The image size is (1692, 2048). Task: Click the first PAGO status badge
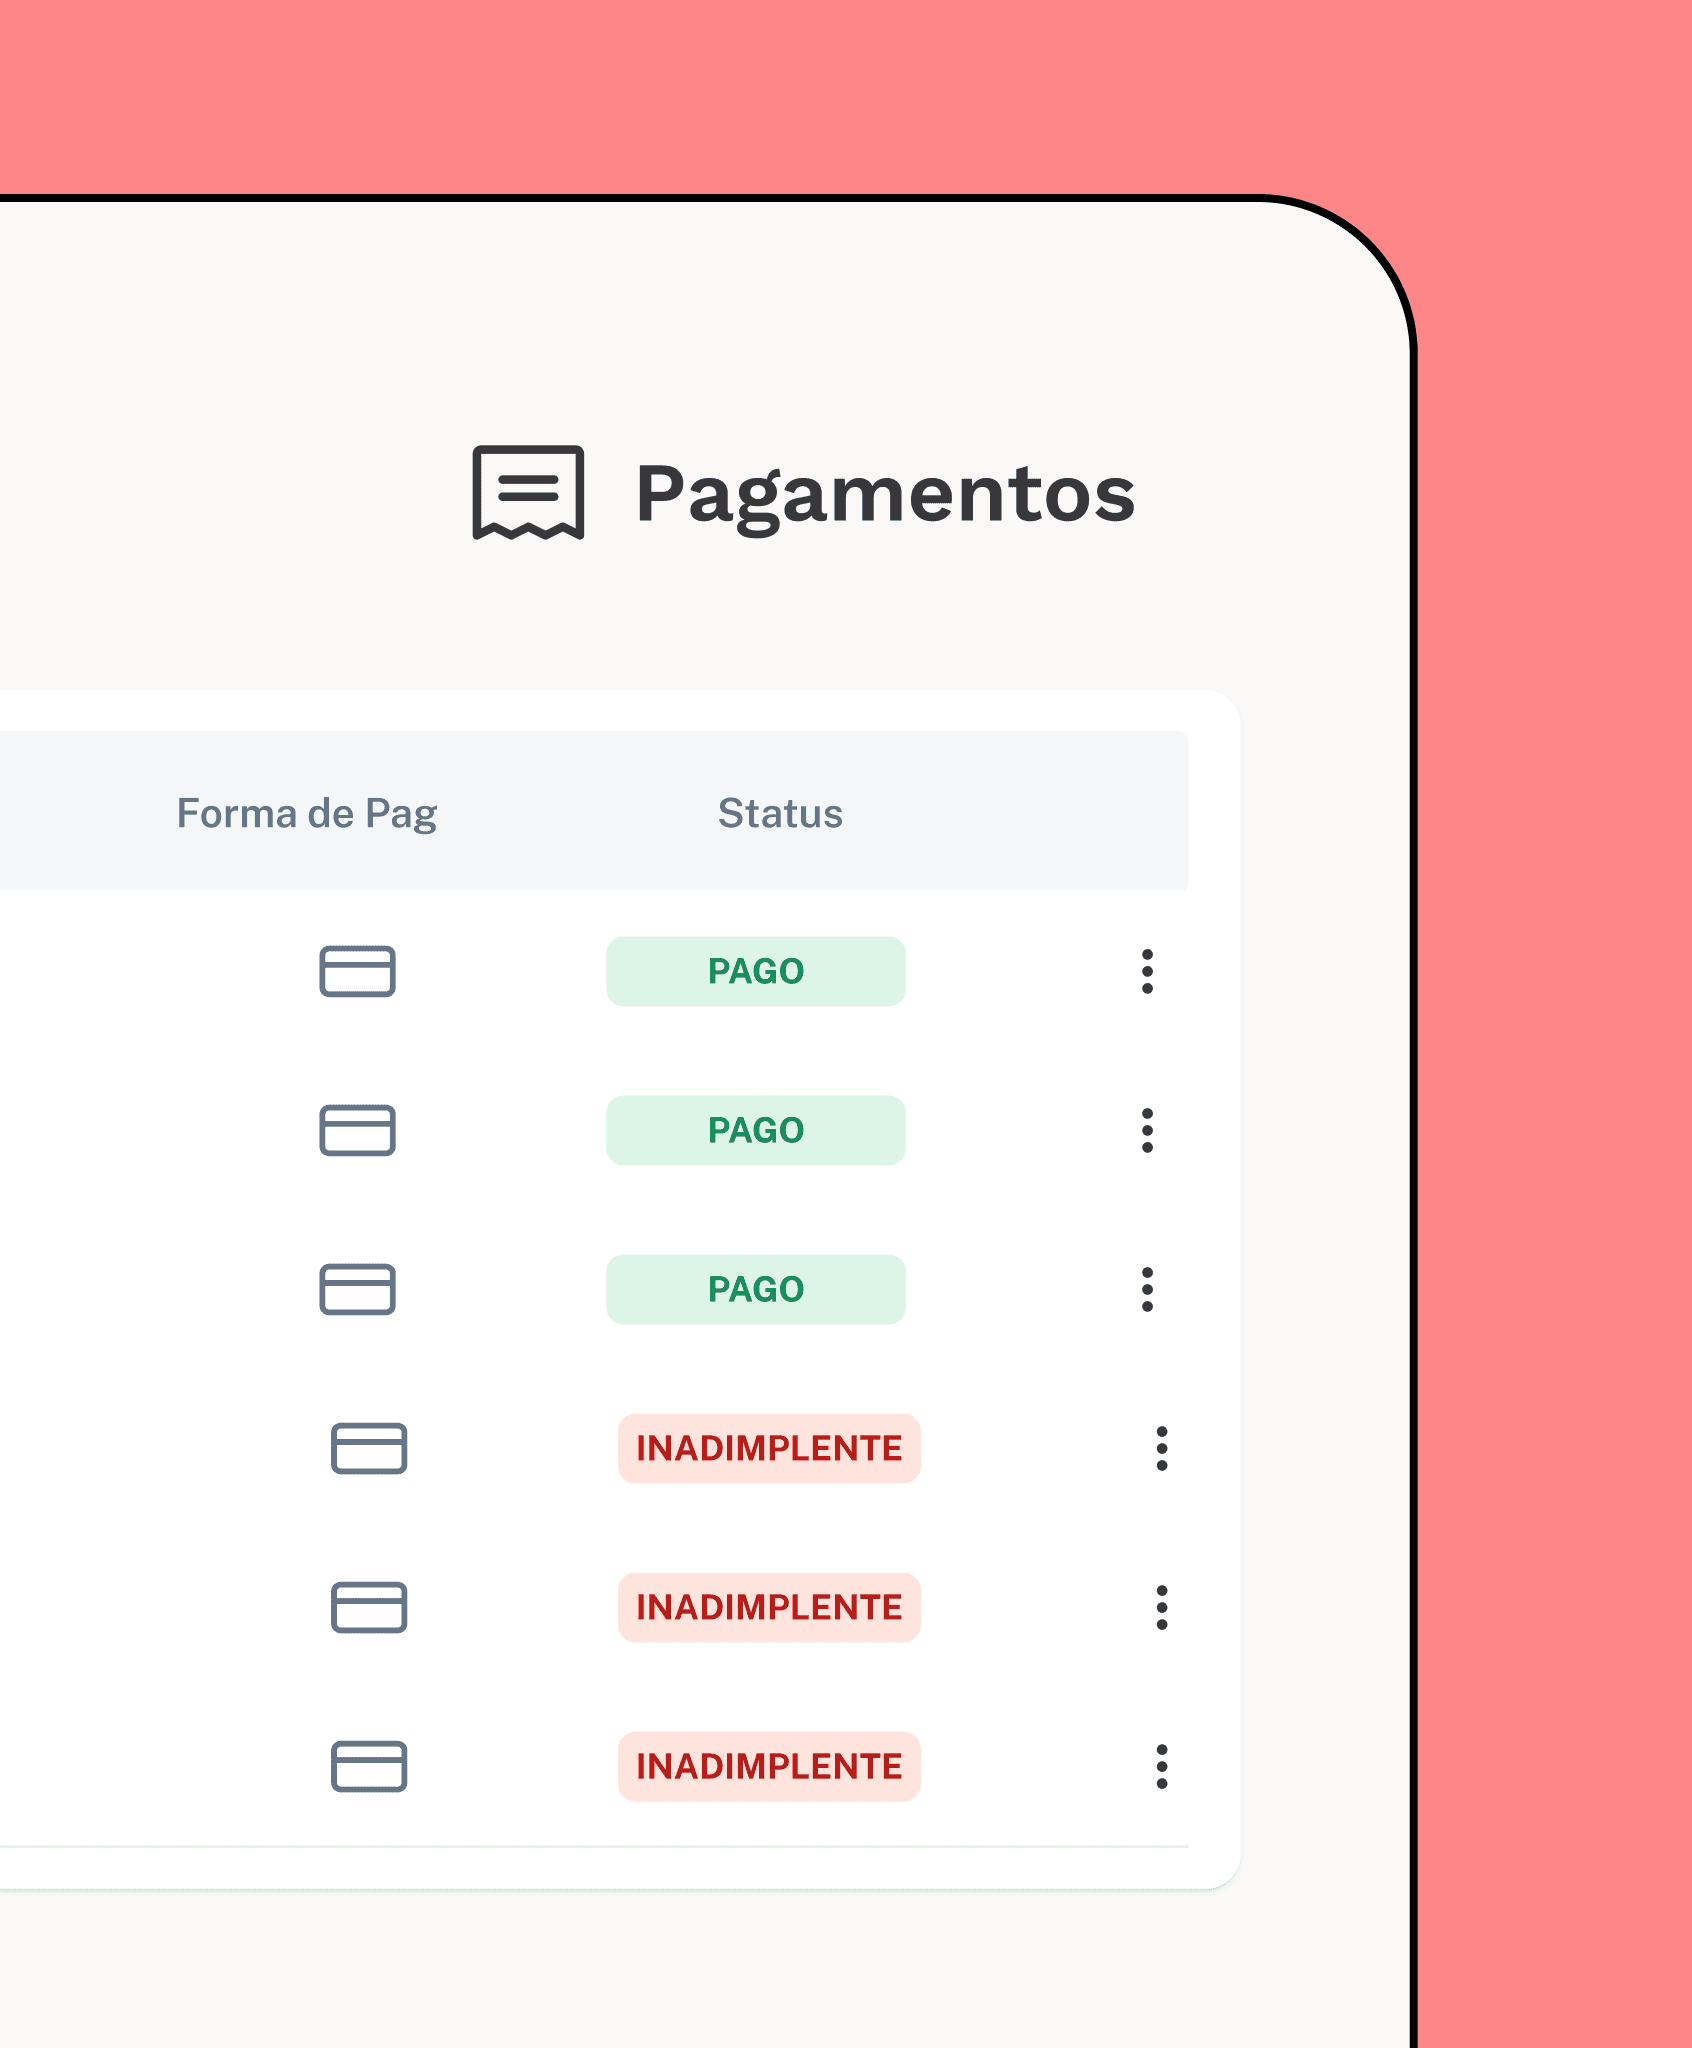[755, 971]
